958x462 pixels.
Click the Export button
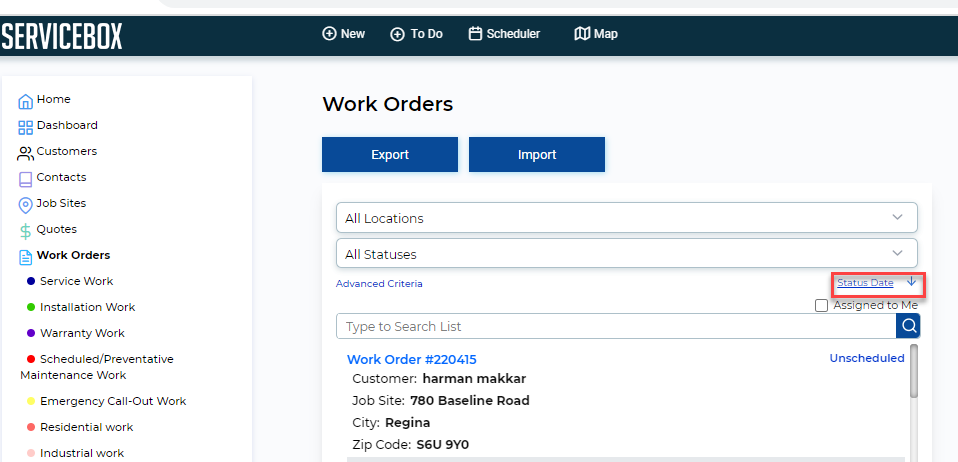(390, 155)
